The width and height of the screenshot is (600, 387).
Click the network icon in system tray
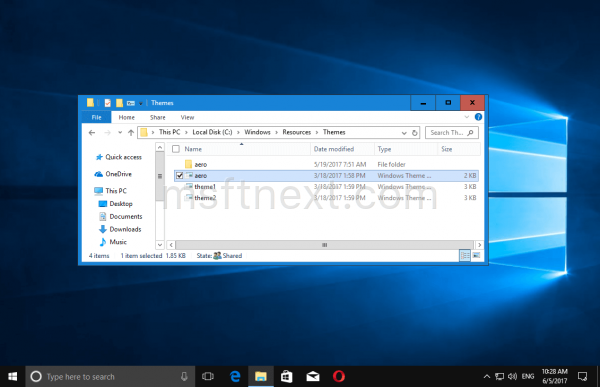pos(499,377)
